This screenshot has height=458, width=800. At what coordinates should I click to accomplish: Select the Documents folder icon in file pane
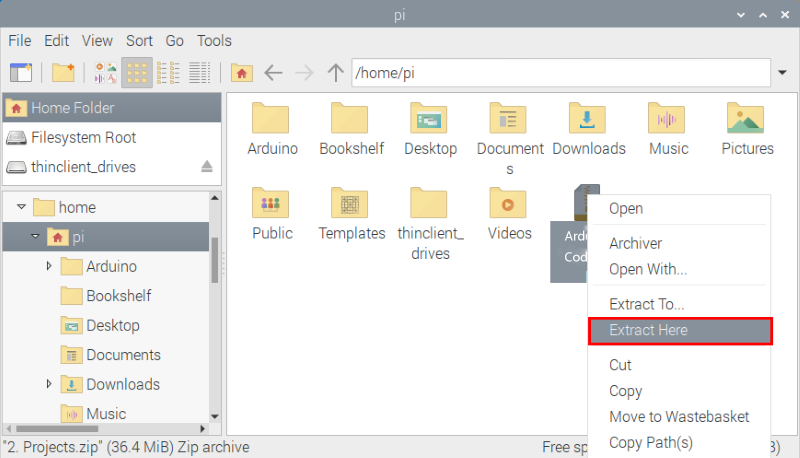pyautogui.click(x=508, y=118)
